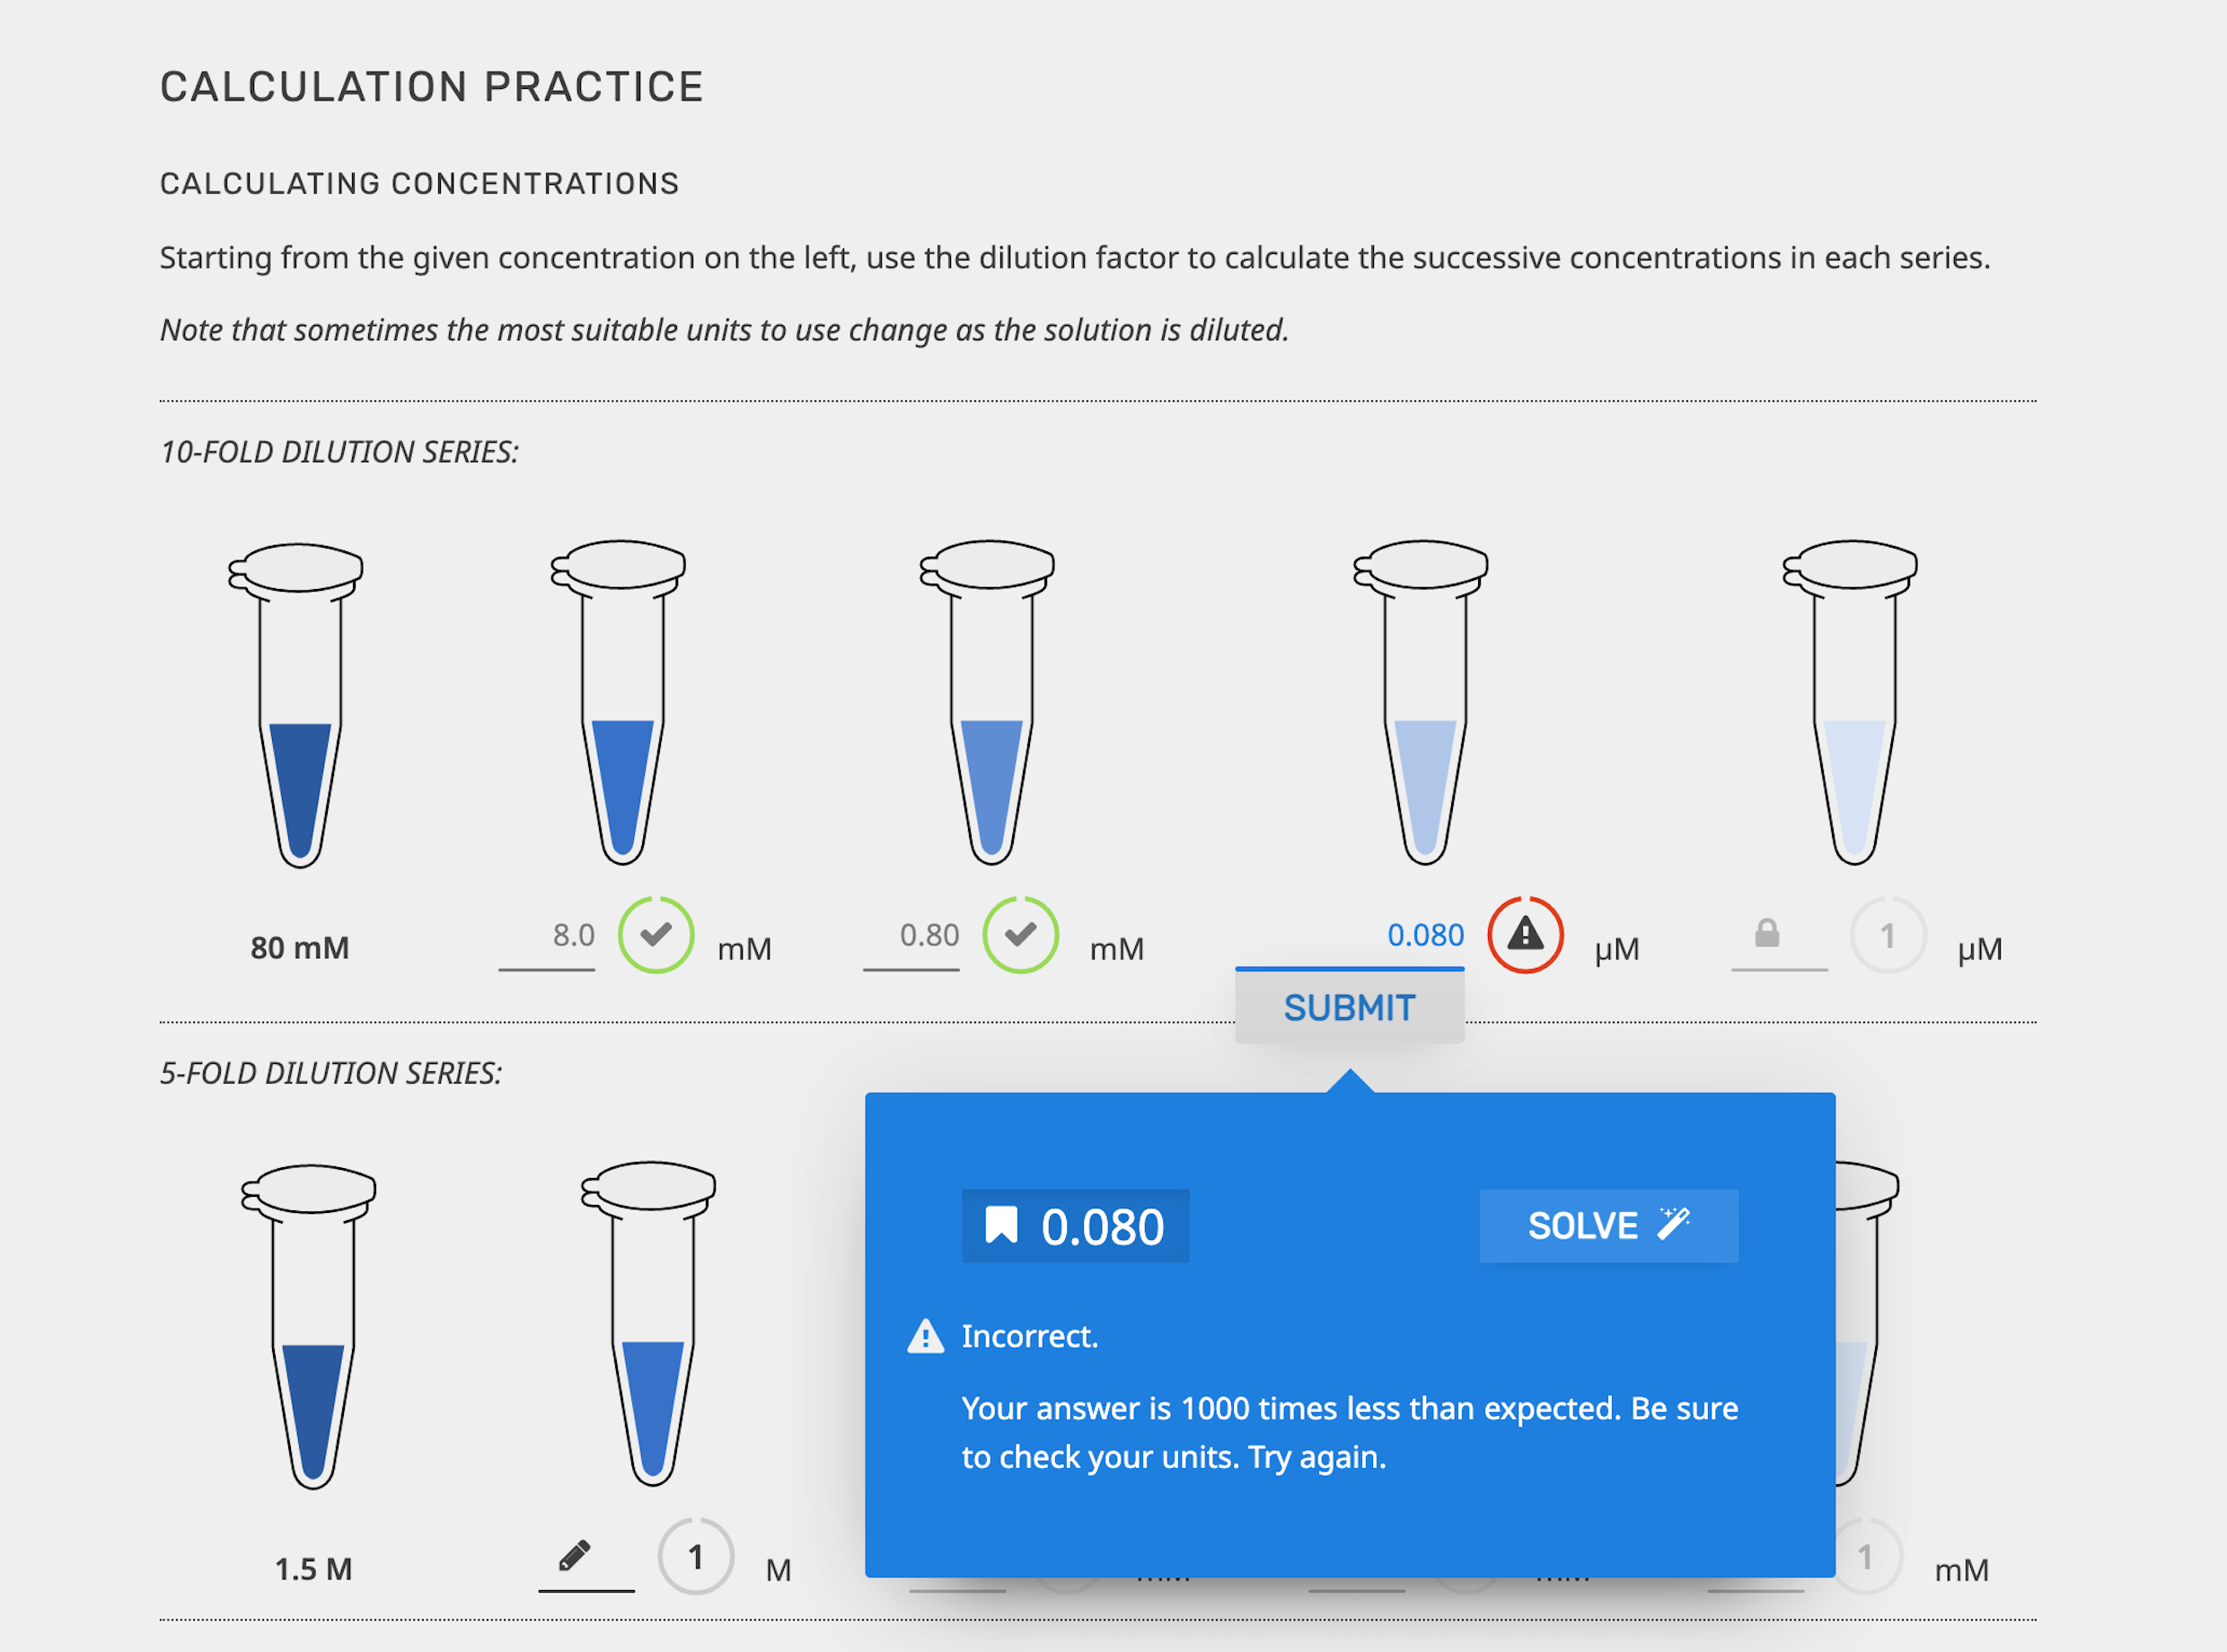Click the 10-FOLD DILUTION SERIES heading
The width and height of the screenshot is (2227, 1652).
(338, 451)
